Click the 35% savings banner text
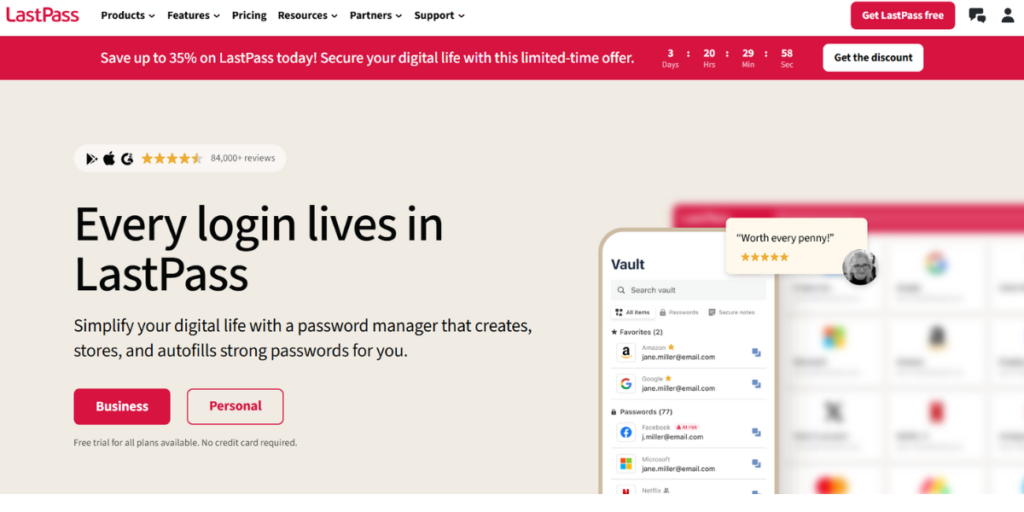1024x512 pixels. point(367,57)
